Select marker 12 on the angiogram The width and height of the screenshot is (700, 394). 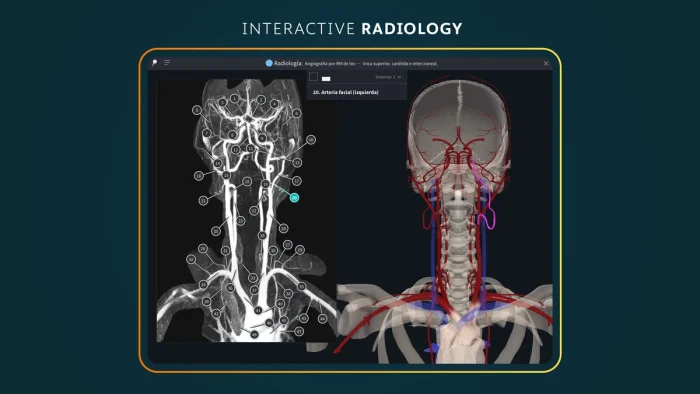pos(235,149)
